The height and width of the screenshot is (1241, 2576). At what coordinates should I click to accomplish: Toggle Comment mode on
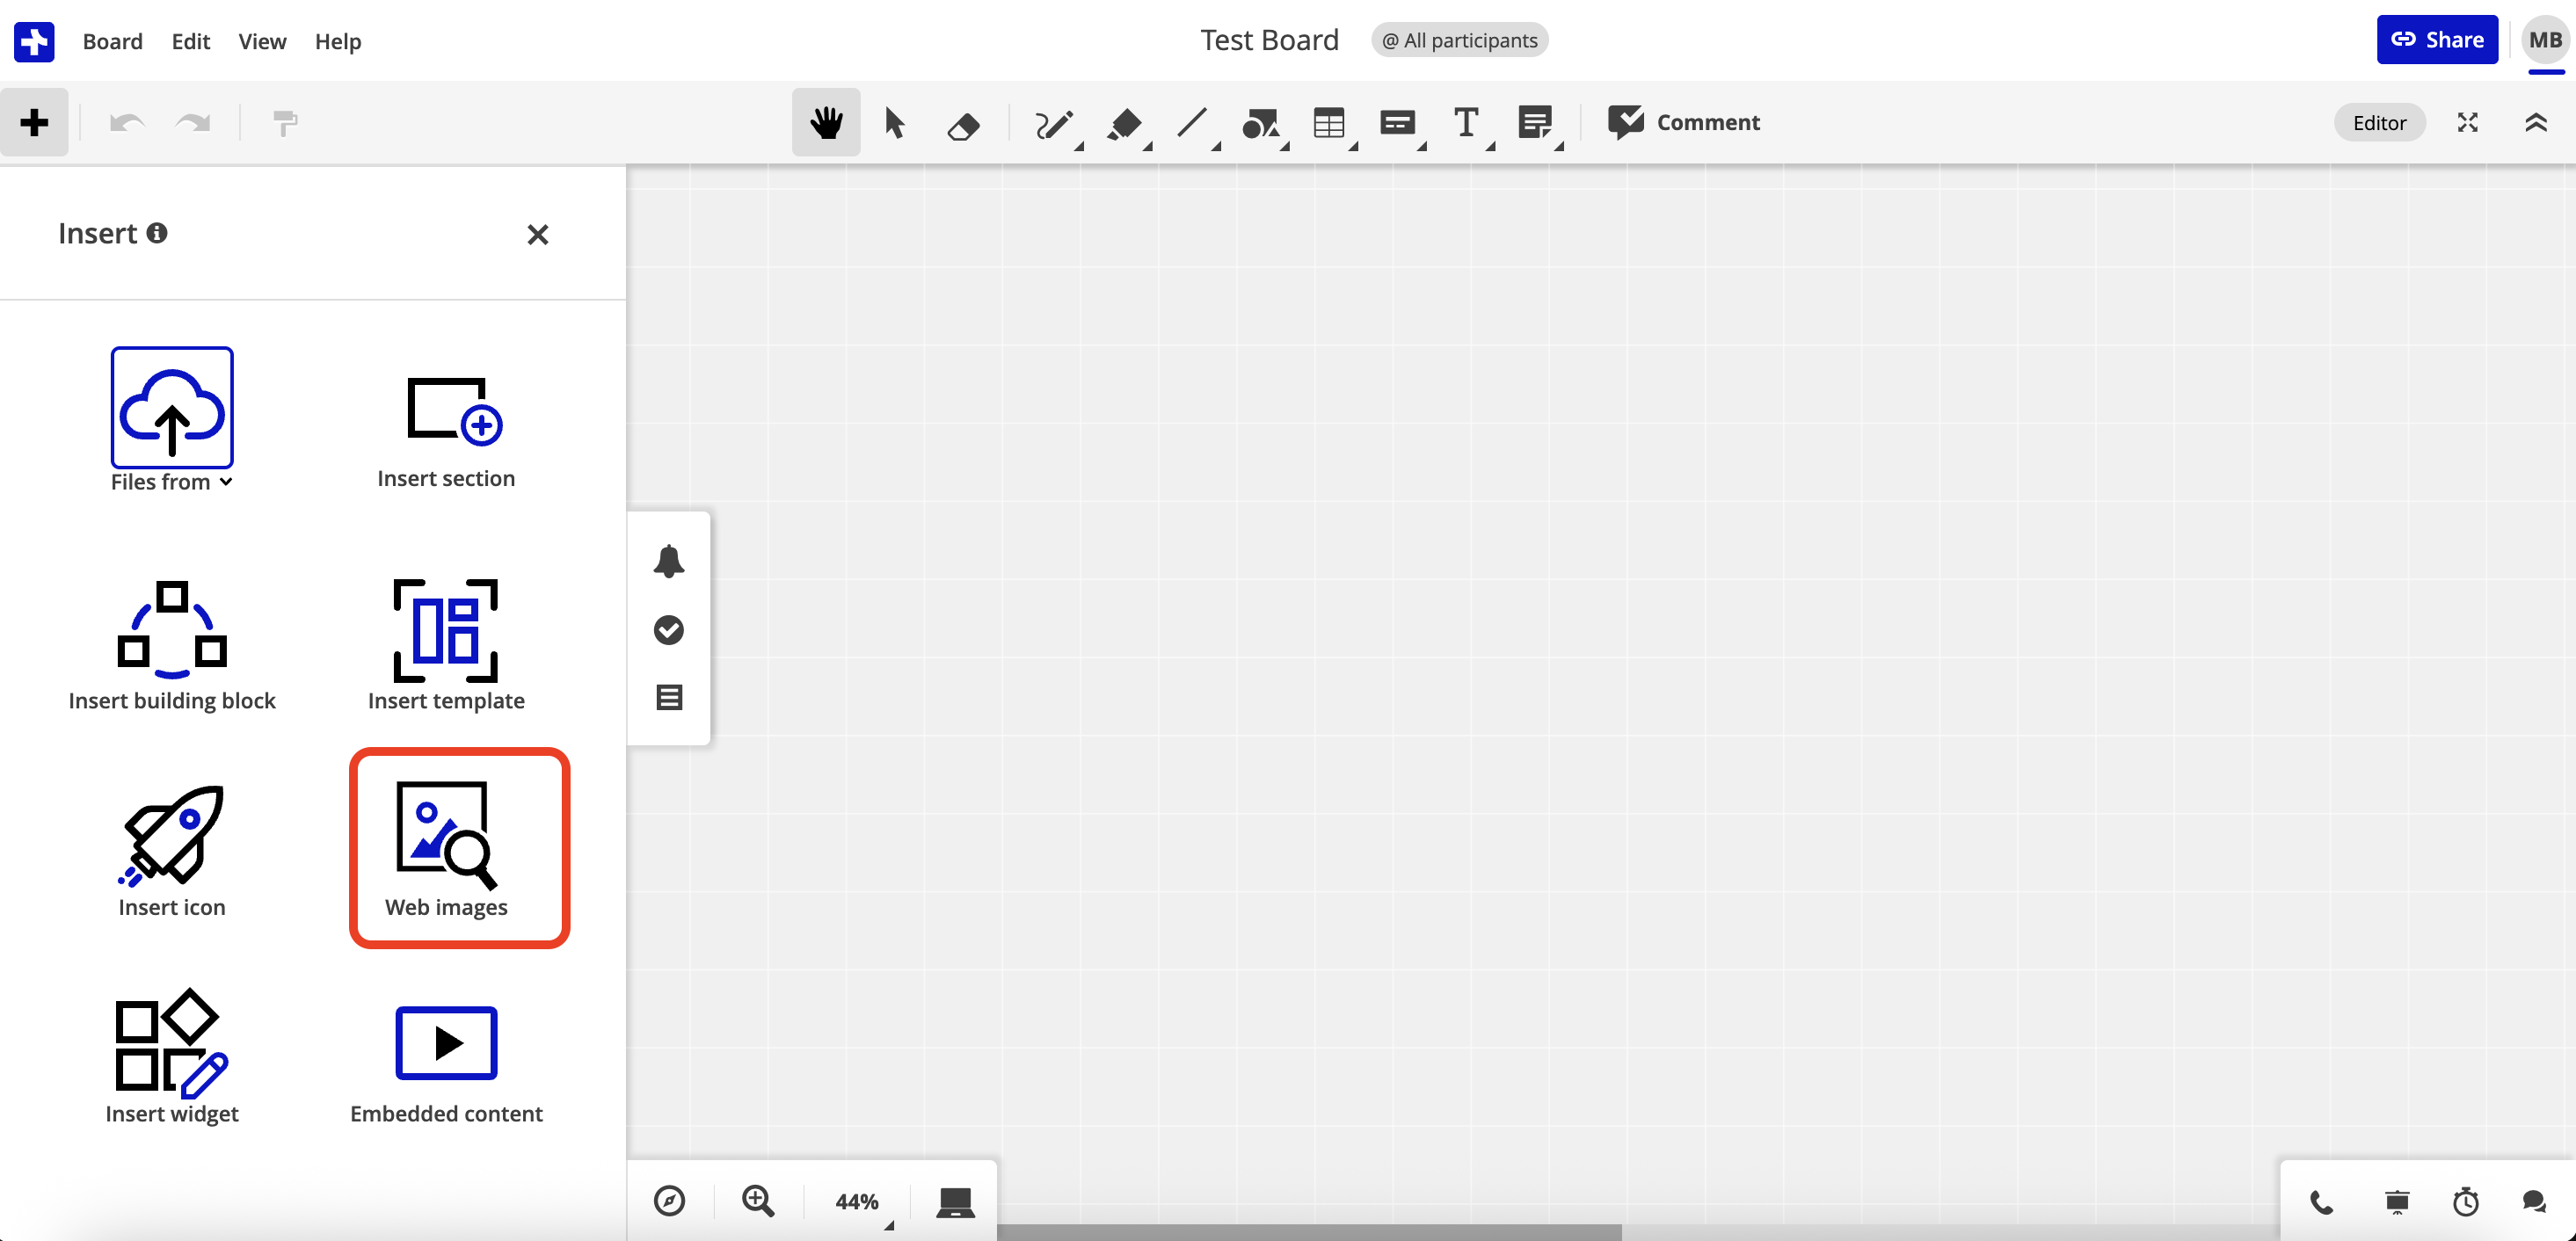click(1685, 122)
